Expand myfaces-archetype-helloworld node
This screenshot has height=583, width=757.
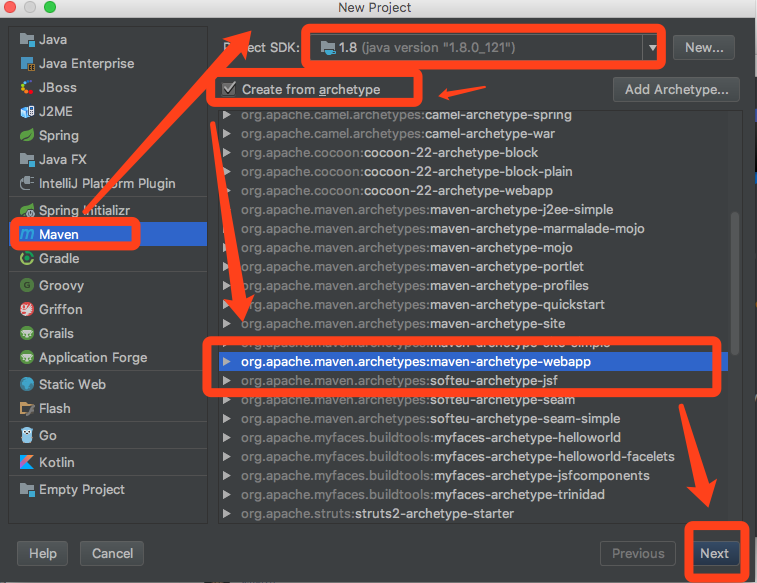point(226,438)
